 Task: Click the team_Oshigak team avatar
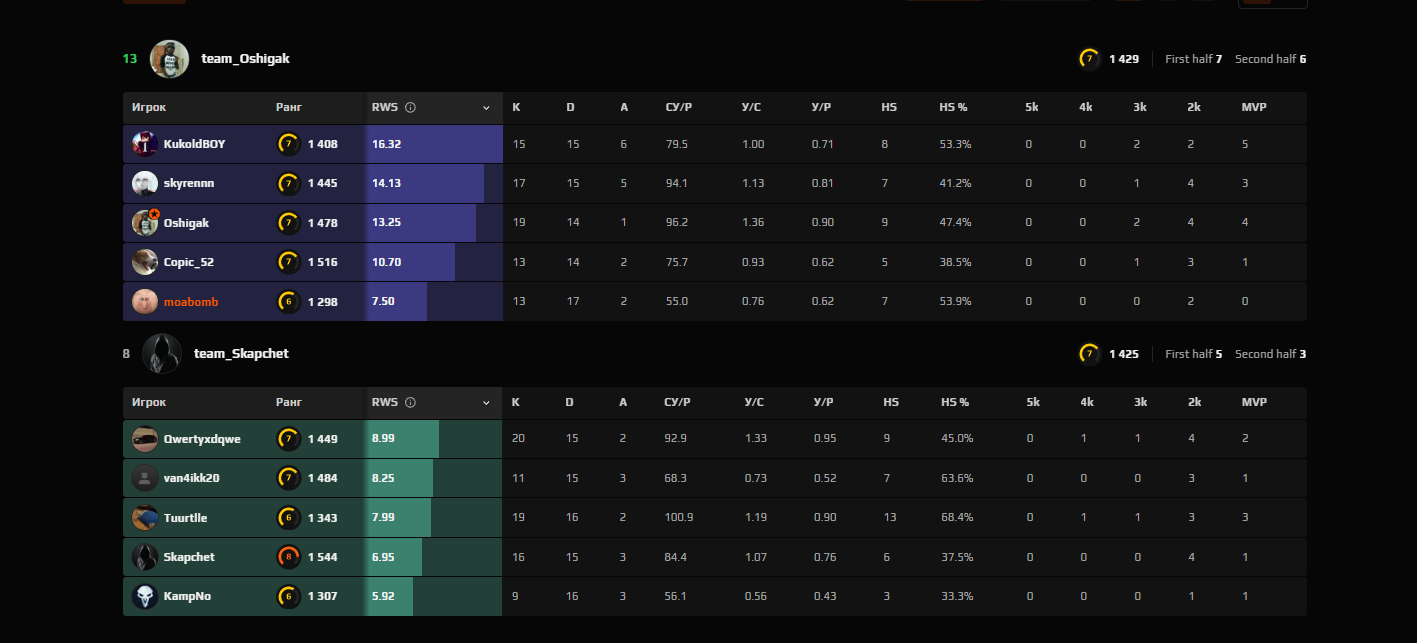170,59
